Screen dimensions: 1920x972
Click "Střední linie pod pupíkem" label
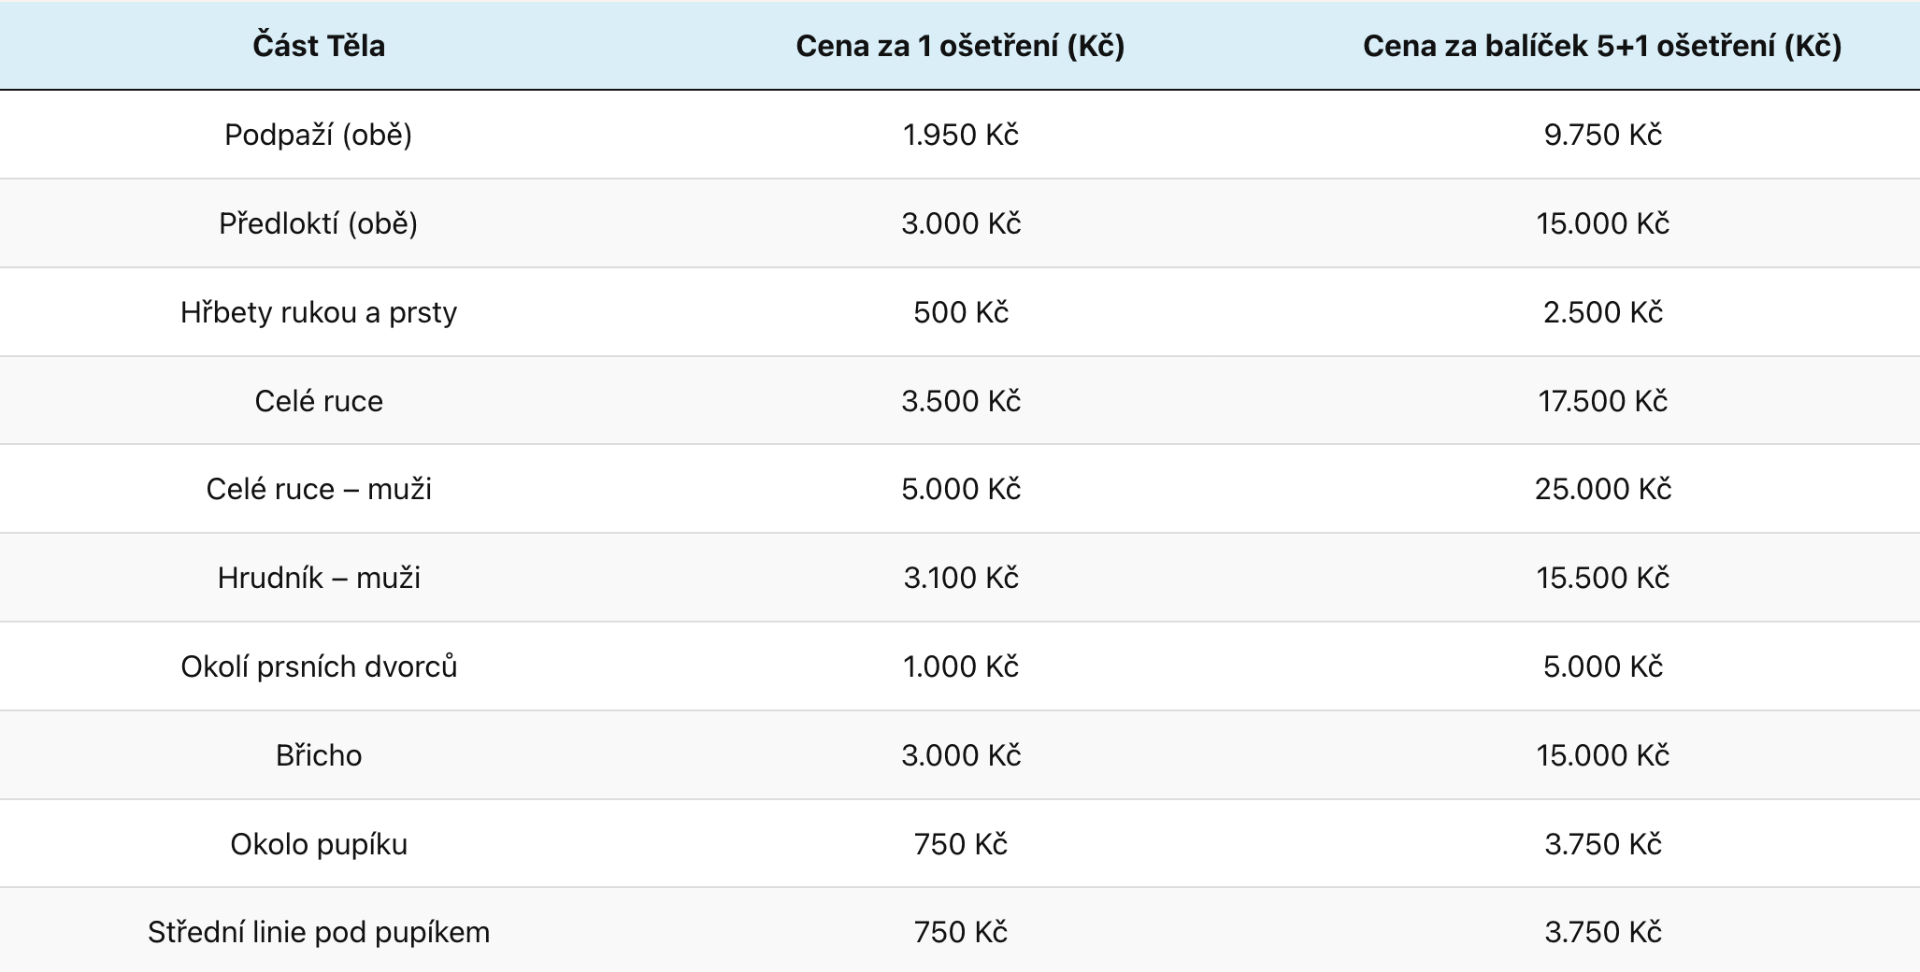pos(318,932)
